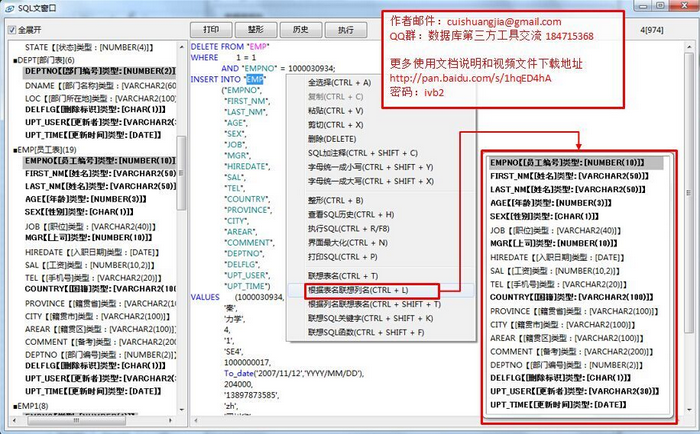Choose 根据表名联想列名(CTRL + L) entry

coord(358,290)
